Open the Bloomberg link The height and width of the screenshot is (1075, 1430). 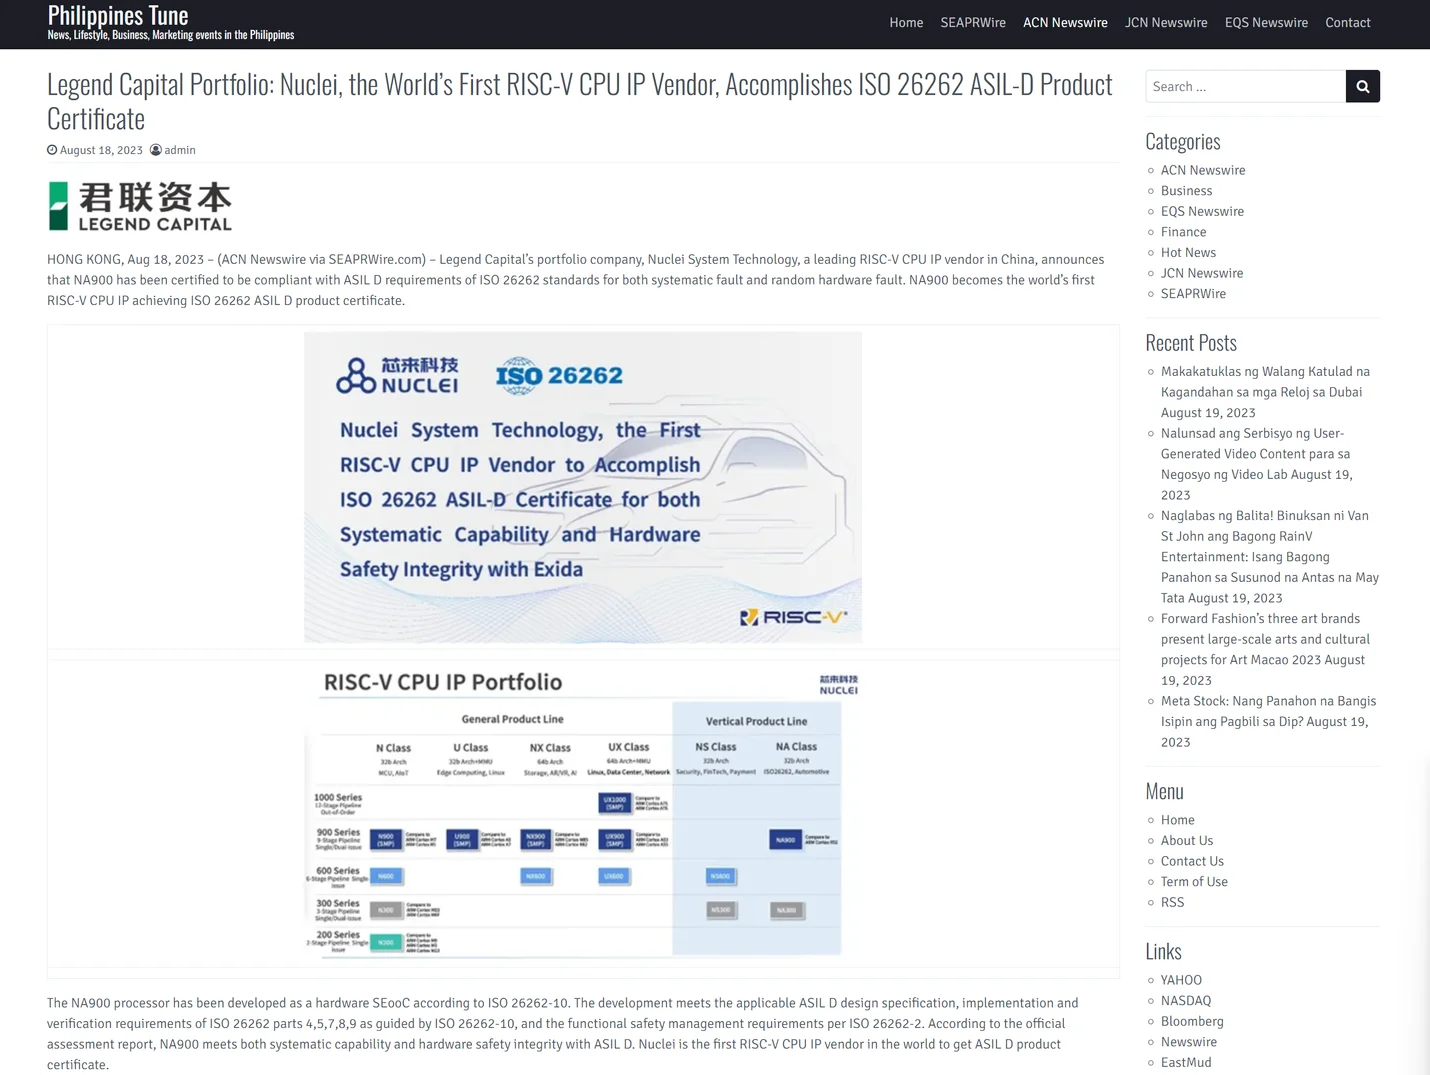coord(1192,1021)
